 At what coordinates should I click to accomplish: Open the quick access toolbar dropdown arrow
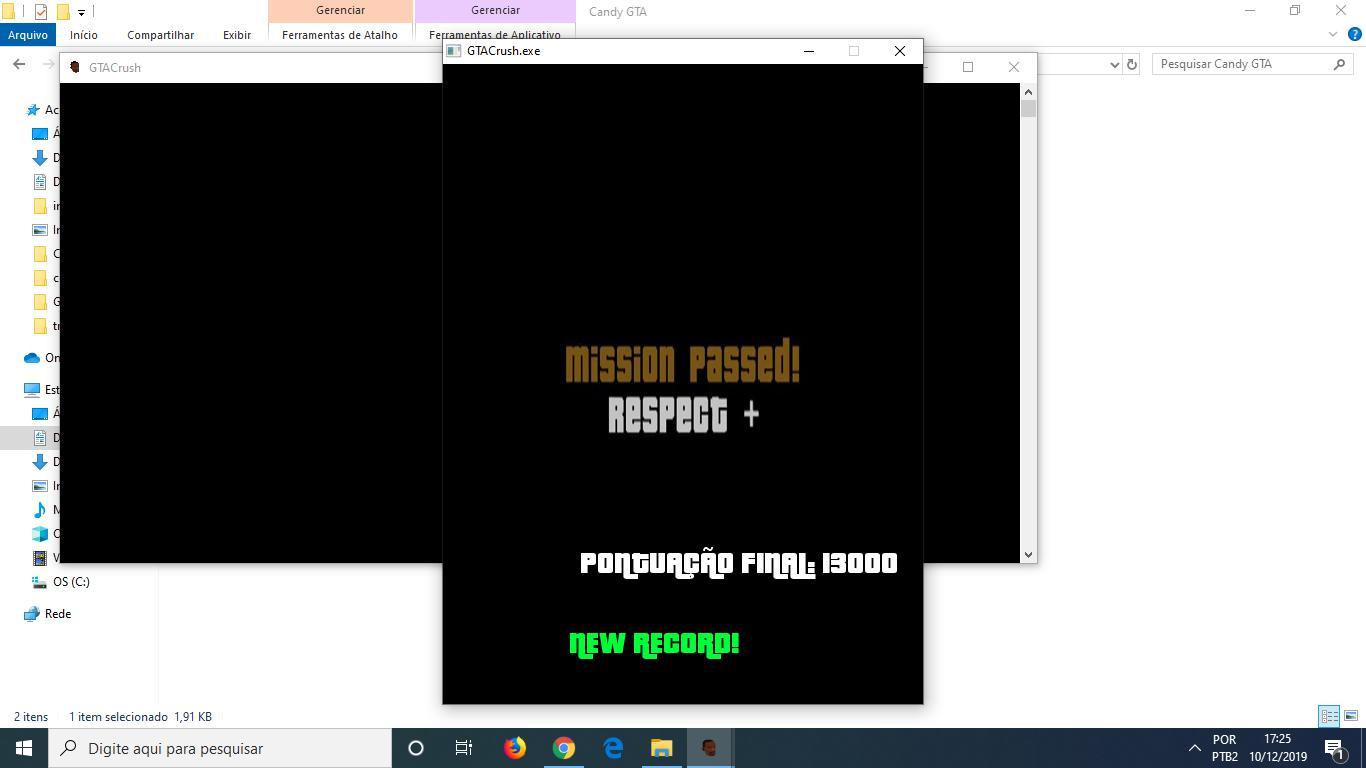tap(81, 12)
